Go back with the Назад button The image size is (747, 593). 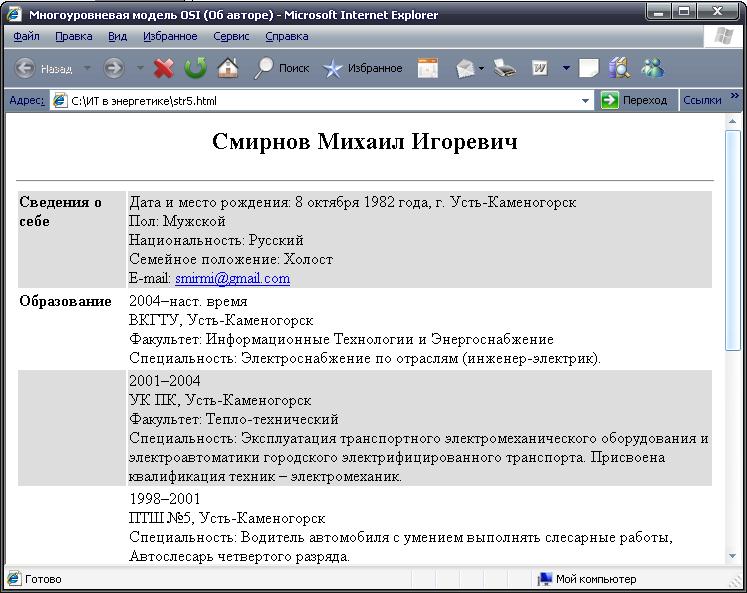click(43, 69)
